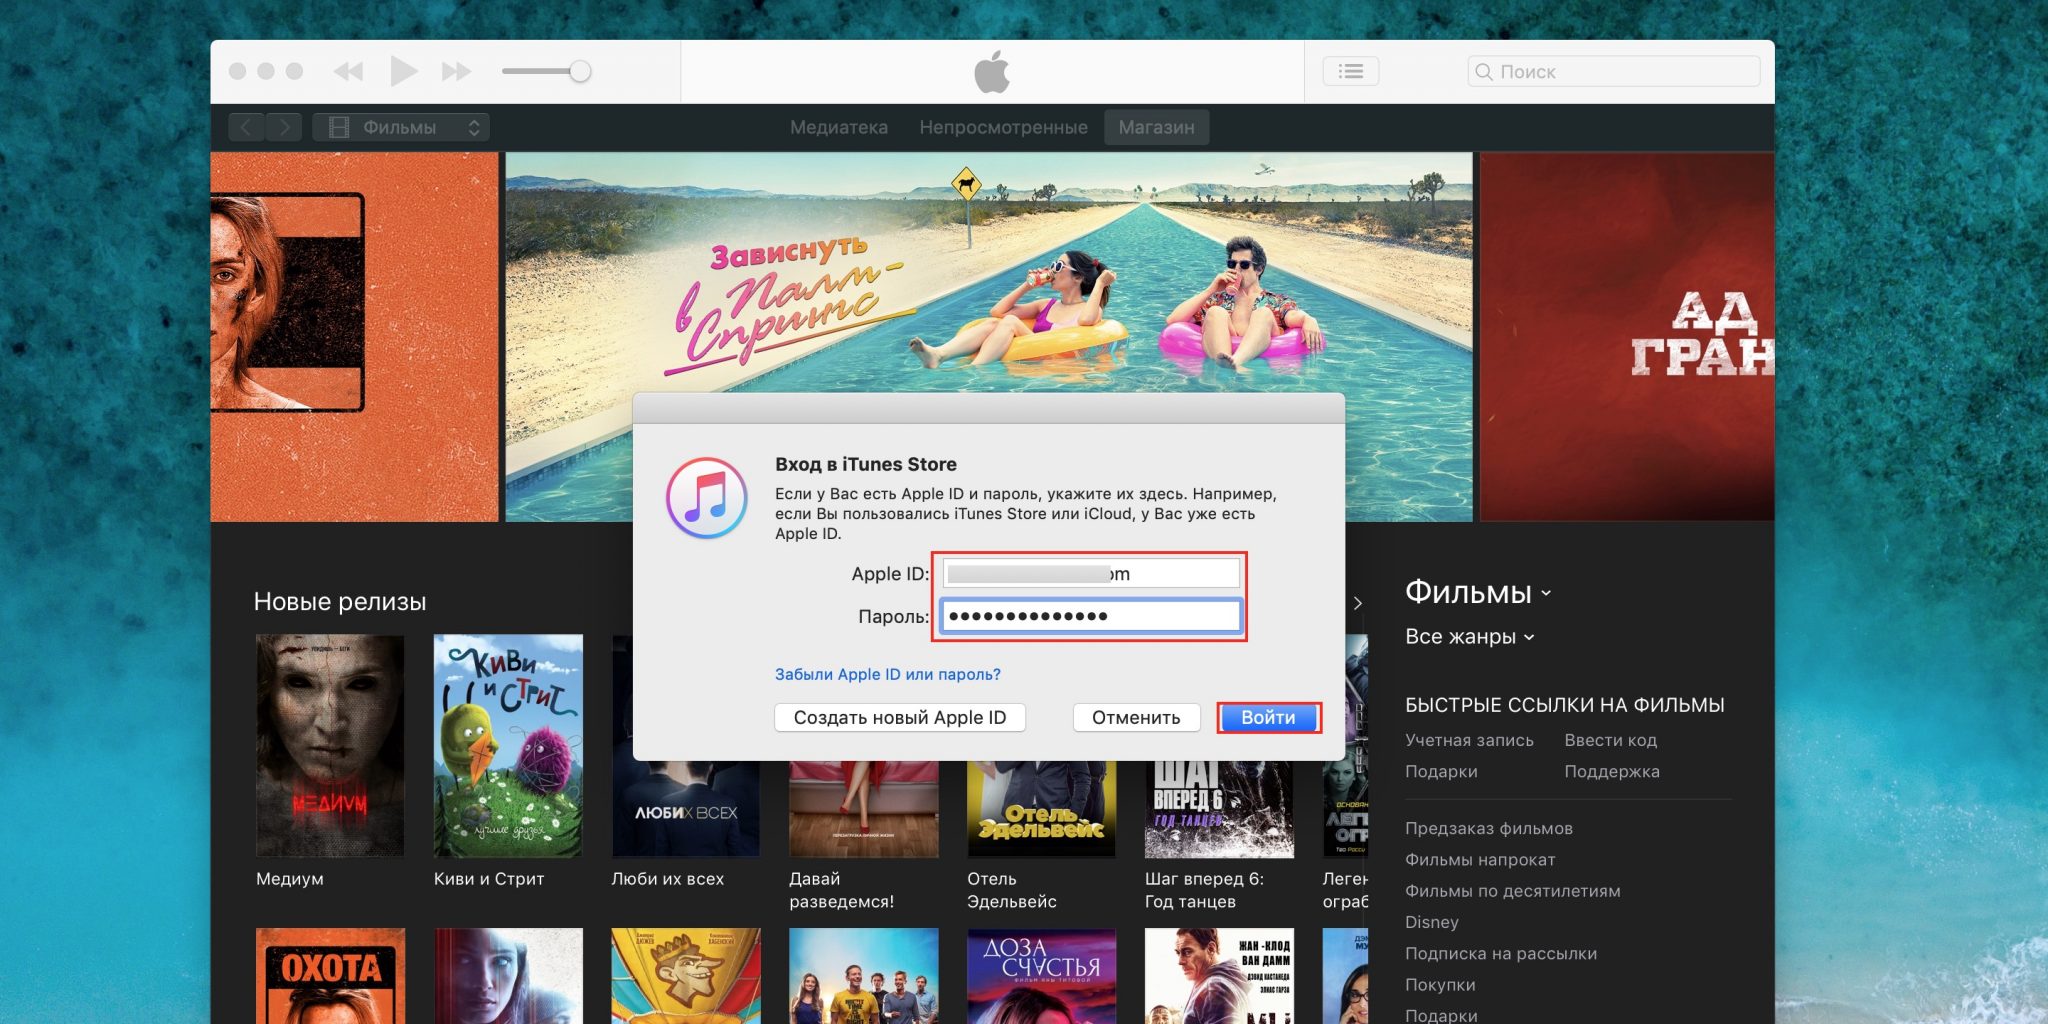The width and height of the screenshot is (2048, 1024).
Task: Click the forward navigation arrow
Action: tap(284, 127)
